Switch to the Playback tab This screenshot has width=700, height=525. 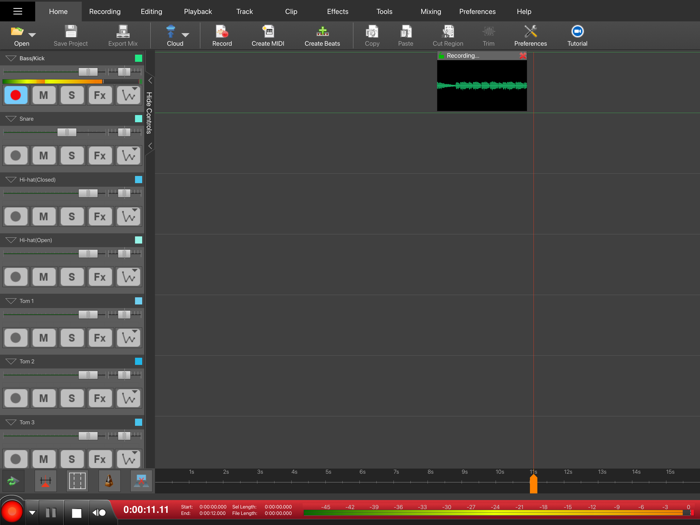pos(198,12)
